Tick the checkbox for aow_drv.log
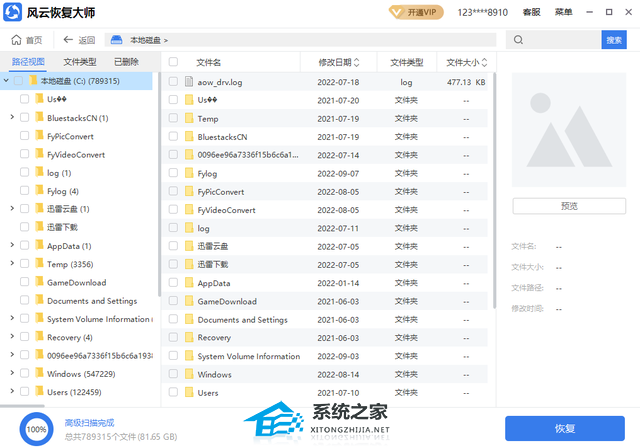Viewport: 640px width, 448px height. coord(173,82)
